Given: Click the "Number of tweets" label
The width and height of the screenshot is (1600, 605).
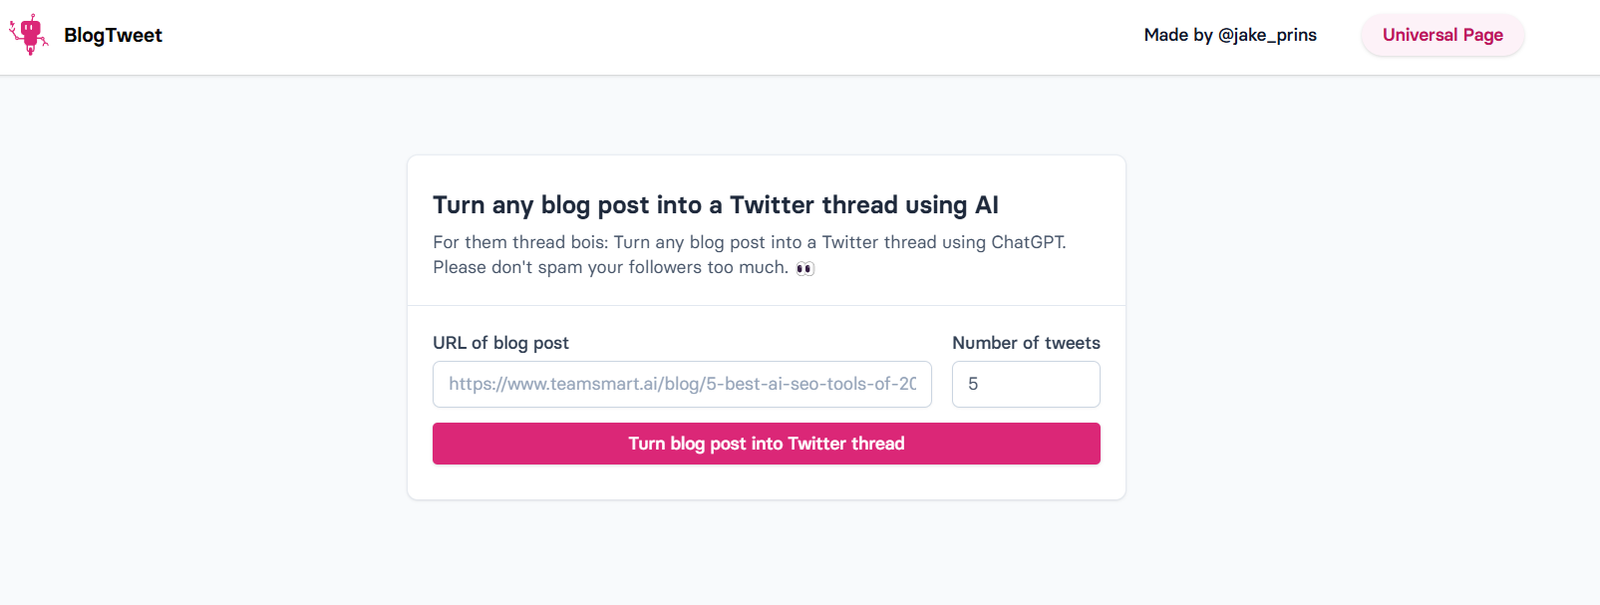Looking at the screenshot, I should click(1026, 343).
